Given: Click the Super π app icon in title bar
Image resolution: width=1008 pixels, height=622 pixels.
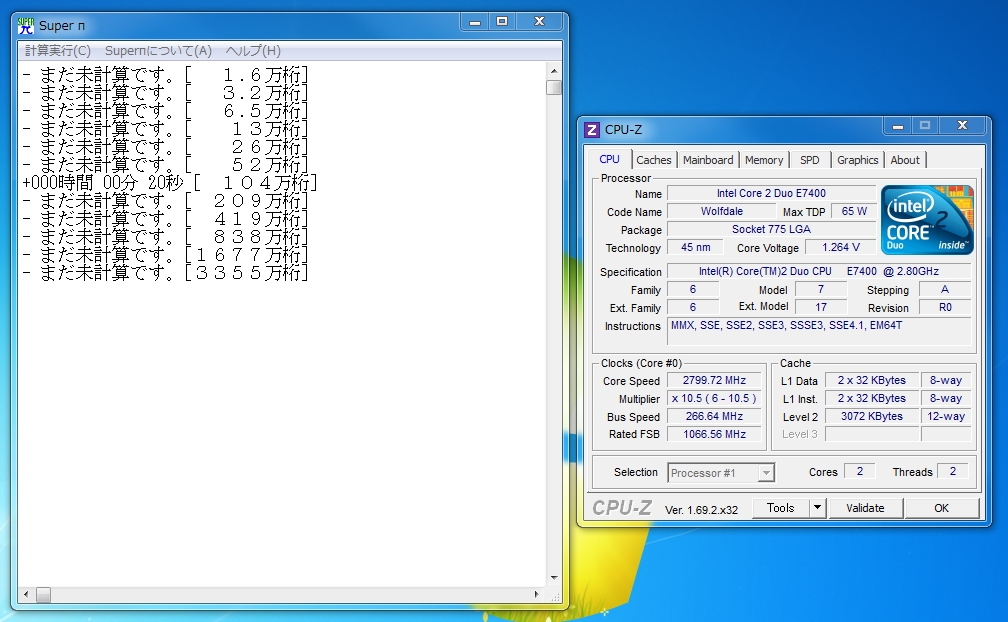Looking at the screenshot, I should pos(26,25).
